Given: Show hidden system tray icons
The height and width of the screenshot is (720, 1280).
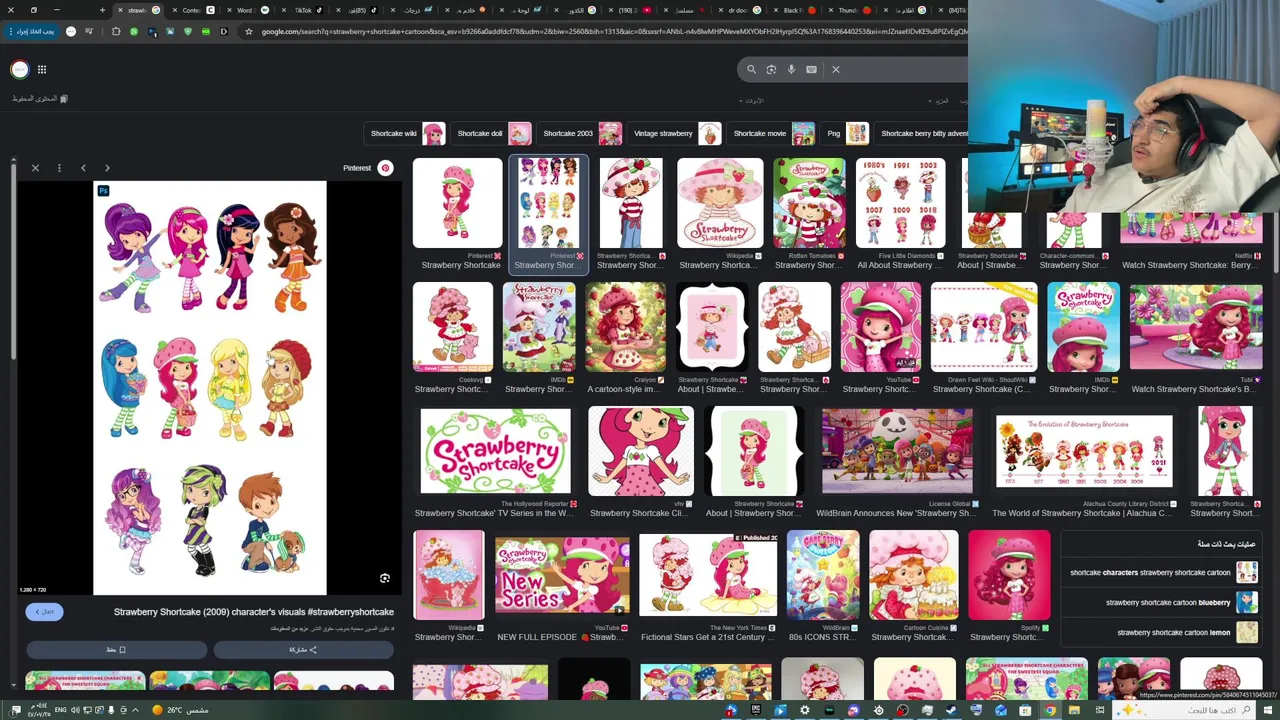Looking at the screenshot, I should tap(136, 710).
